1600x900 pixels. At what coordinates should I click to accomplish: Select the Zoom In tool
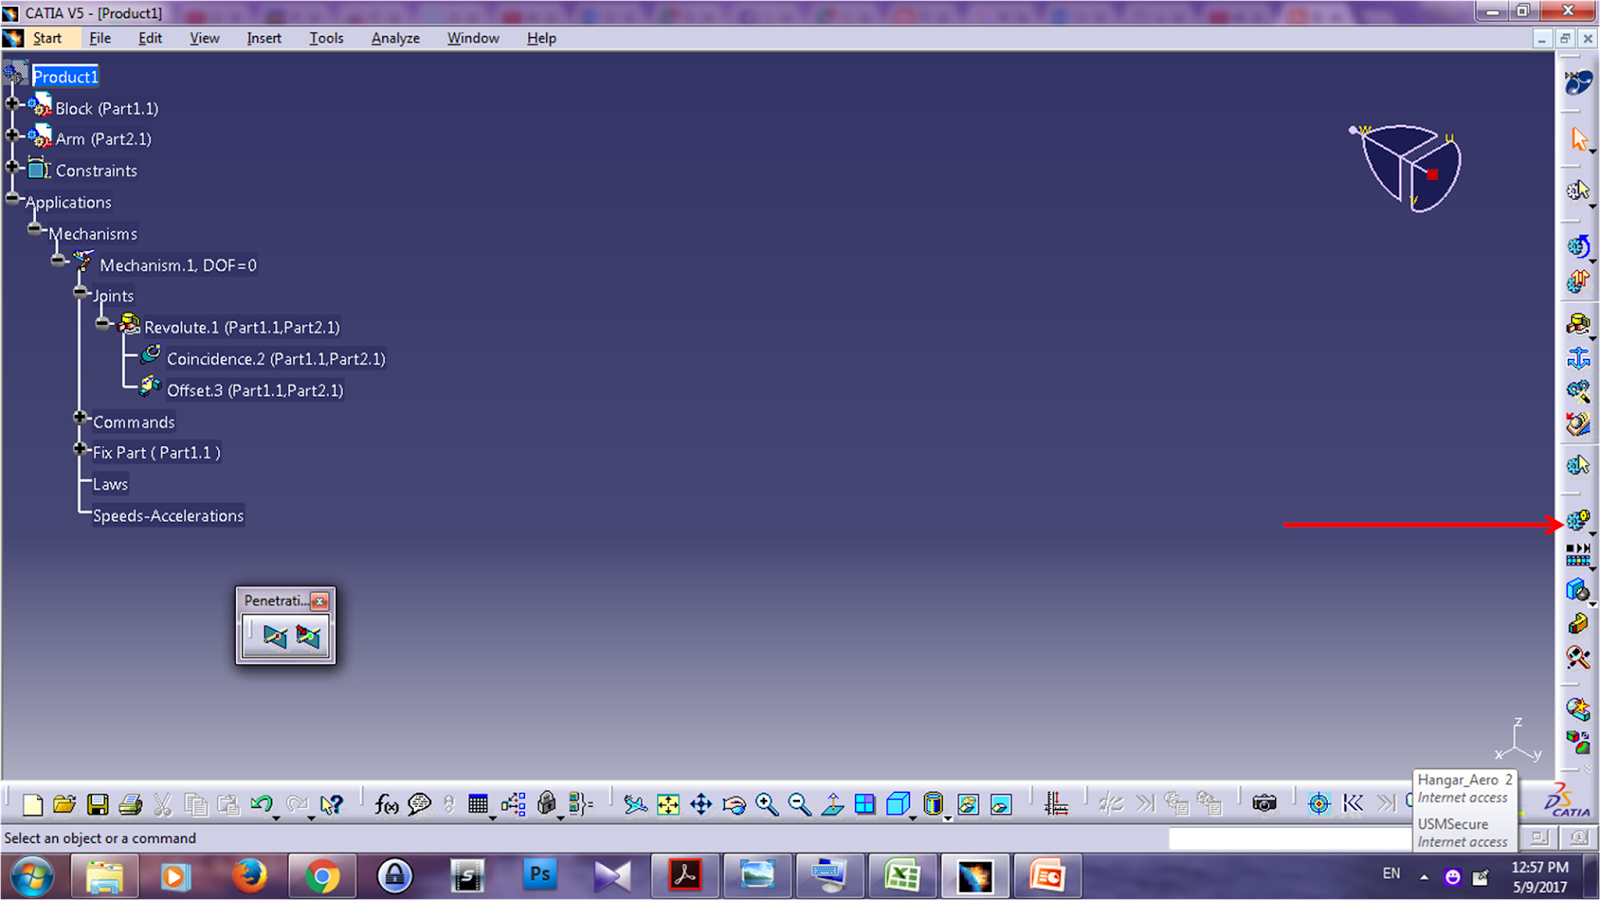tap(765, 803)
